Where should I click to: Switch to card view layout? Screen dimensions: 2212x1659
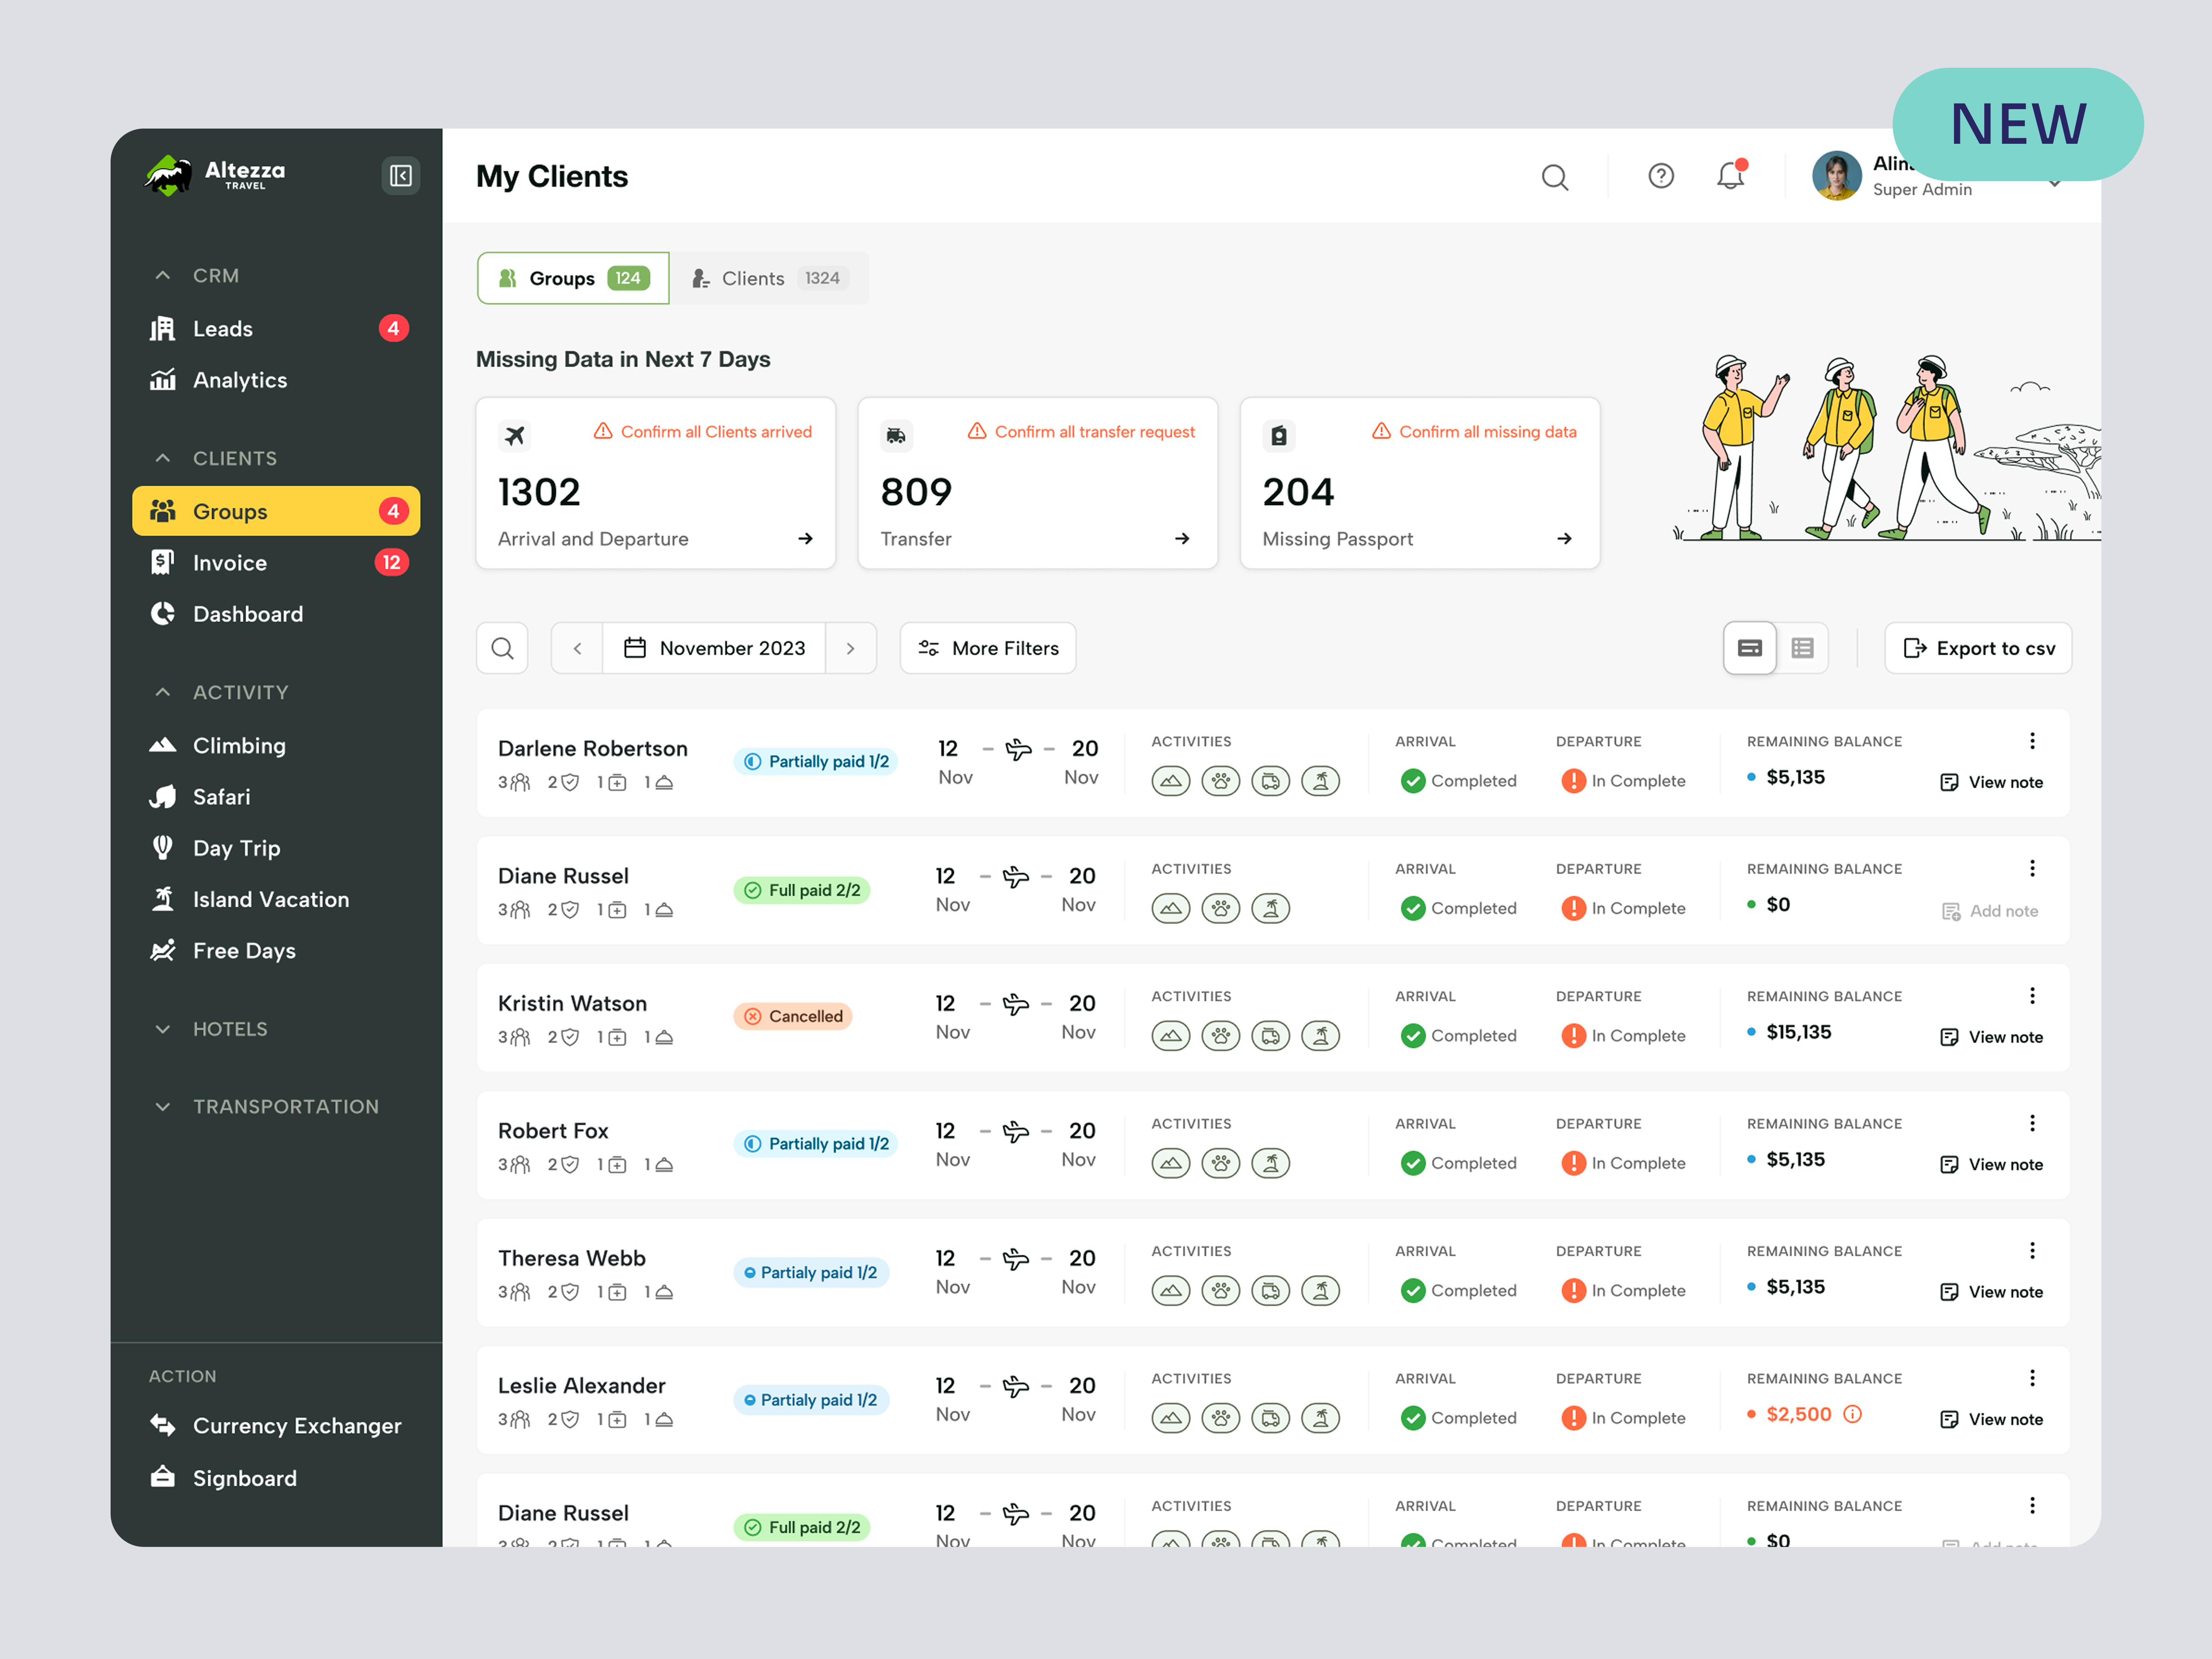coord(1749,648)
